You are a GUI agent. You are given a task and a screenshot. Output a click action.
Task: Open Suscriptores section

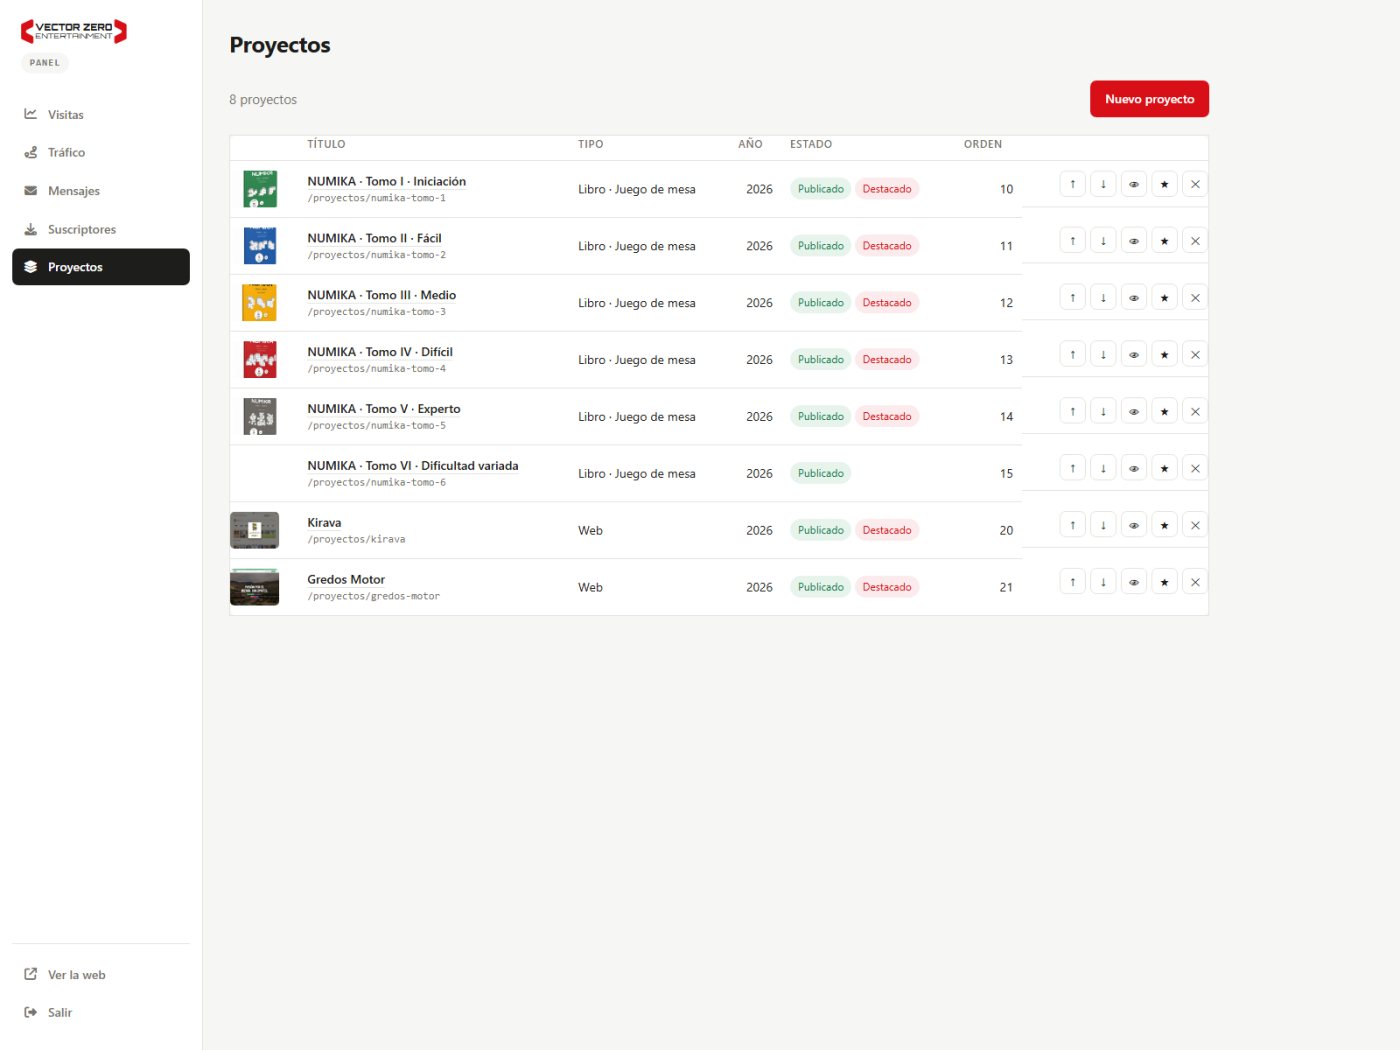coord(101,229)
